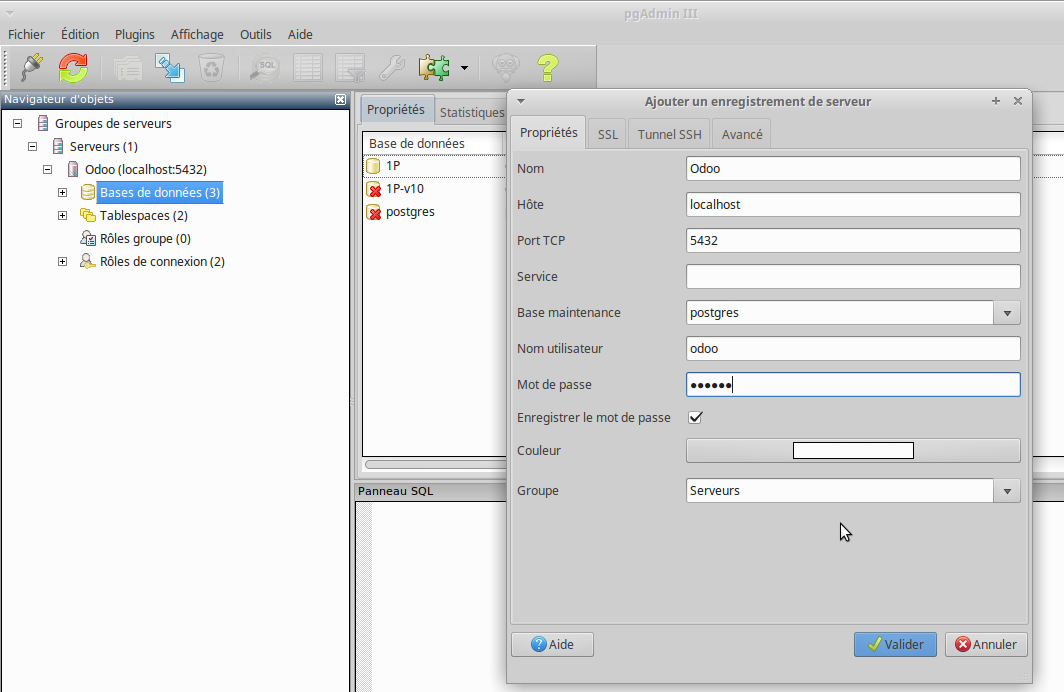The height and width of the screenshot is (692, 1064).
Task: Expand the Rôles de connexion (2) node
Action: point(62,262)
